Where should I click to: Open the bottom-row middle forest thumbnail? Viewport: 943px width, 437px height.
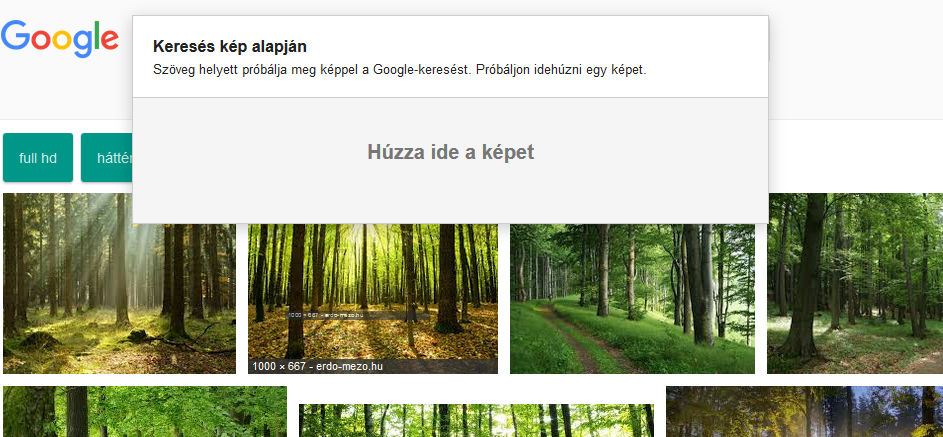tap(476, 421)
